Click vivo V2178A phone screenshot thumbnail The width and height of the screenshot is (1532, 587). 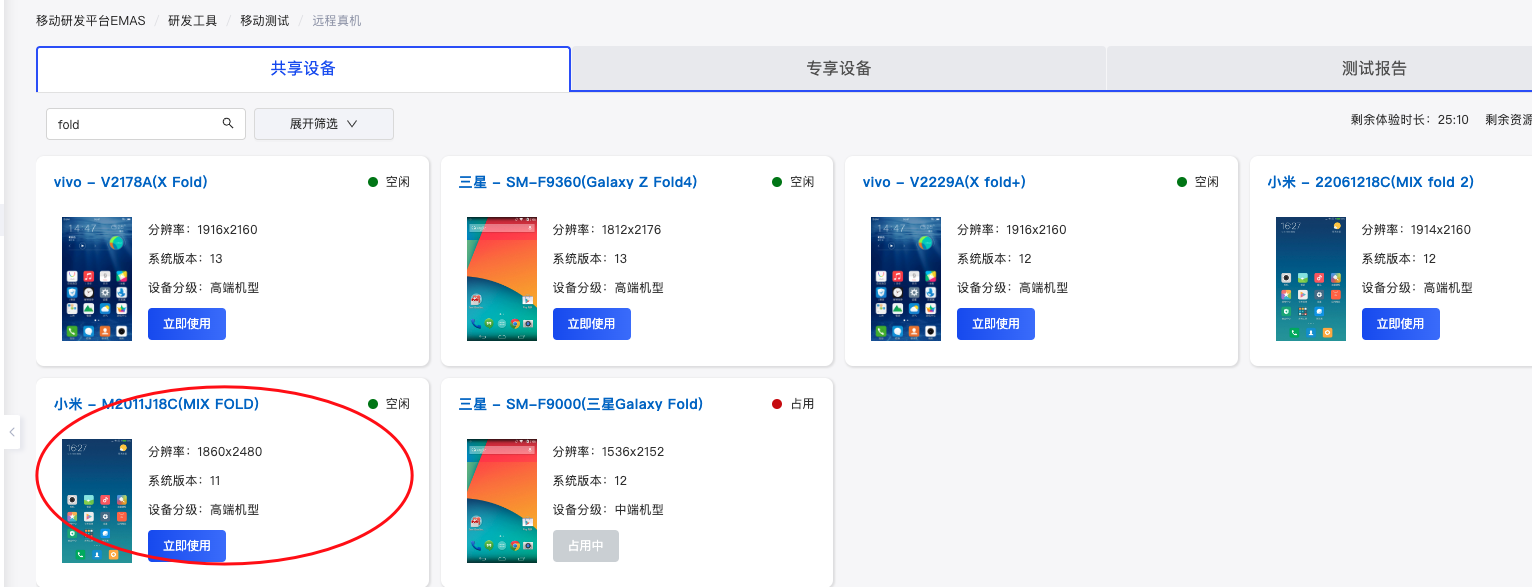[97, 279]
